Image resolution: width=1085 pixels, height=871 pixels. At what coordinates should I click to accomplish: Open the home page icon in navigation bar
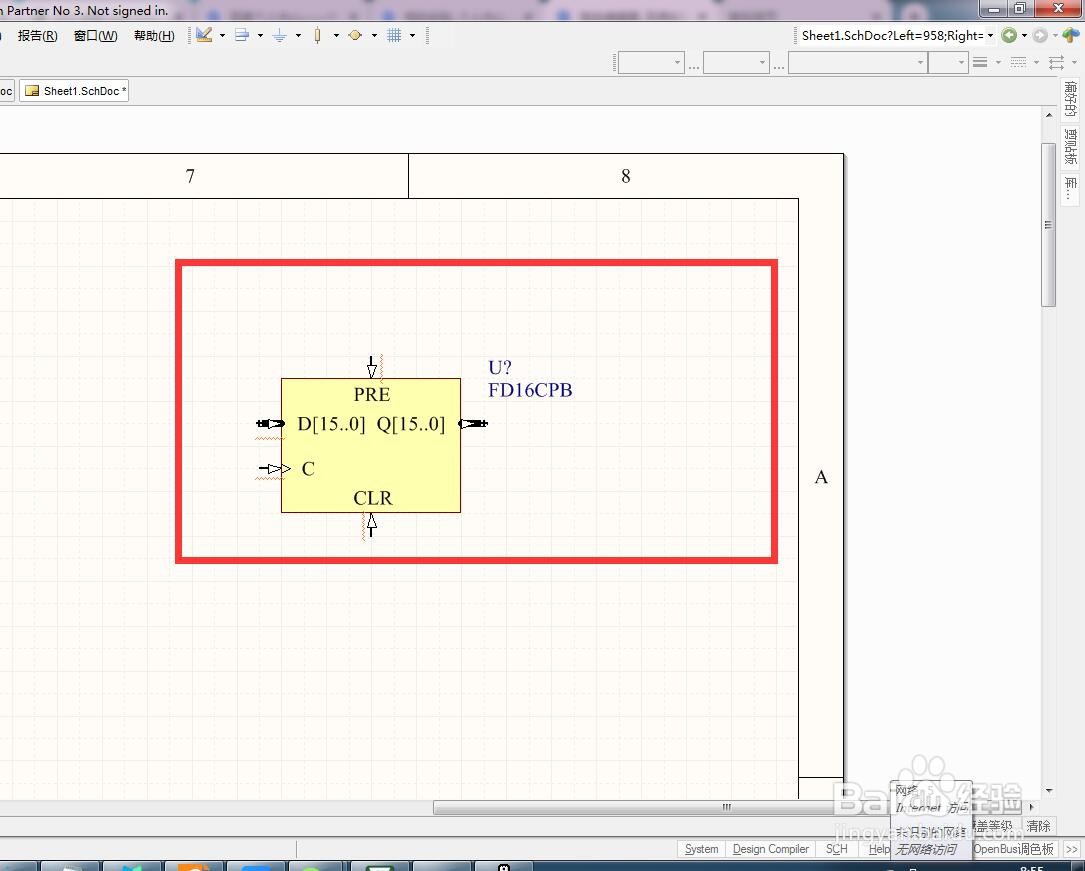click(1070, 35)
